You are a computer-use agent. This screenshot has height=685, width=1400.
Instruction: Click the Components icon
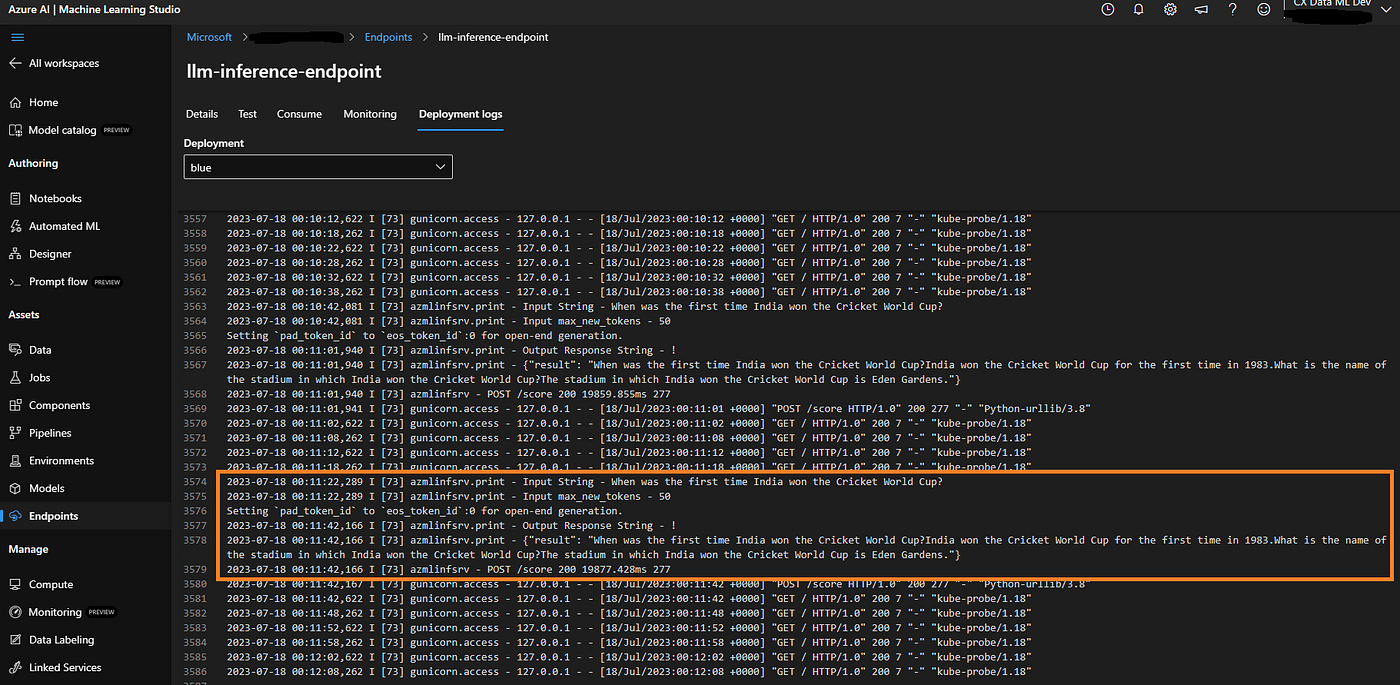click(15, 405)
